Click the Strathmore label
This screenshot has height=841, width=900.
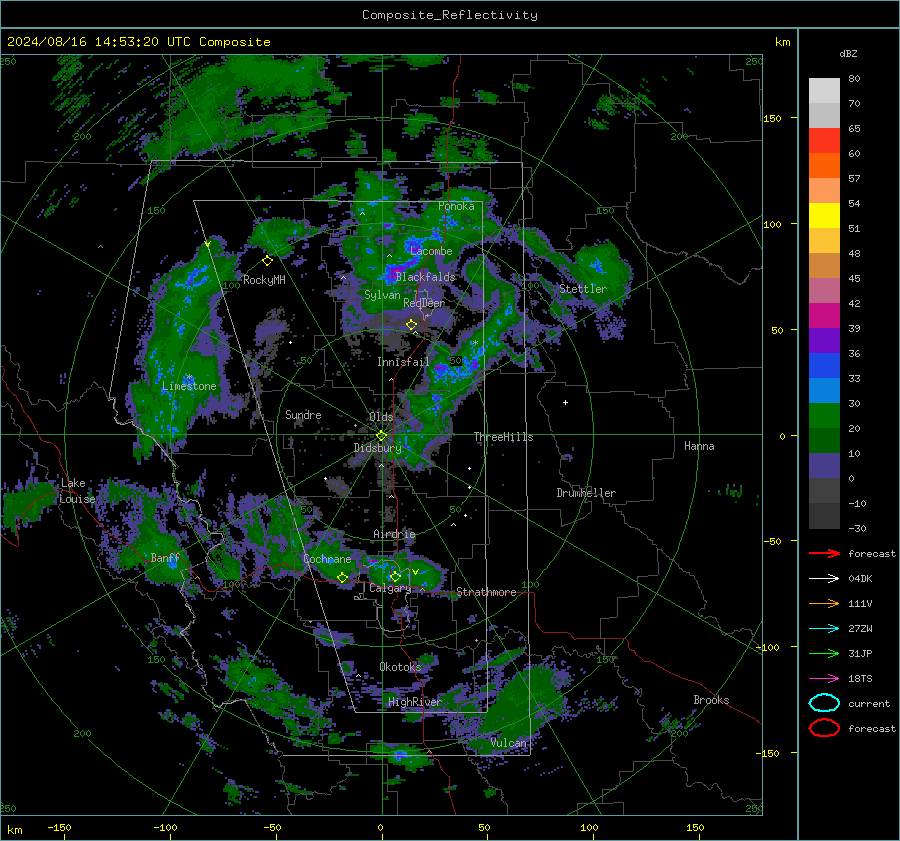(486, 592)
